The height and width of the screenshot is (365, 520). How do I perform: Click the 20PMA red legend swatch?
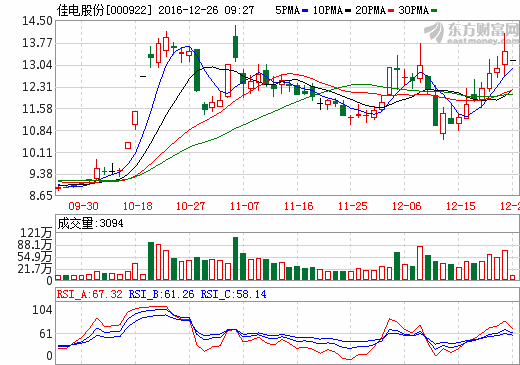pyautogui.click(x=391, y=11)
